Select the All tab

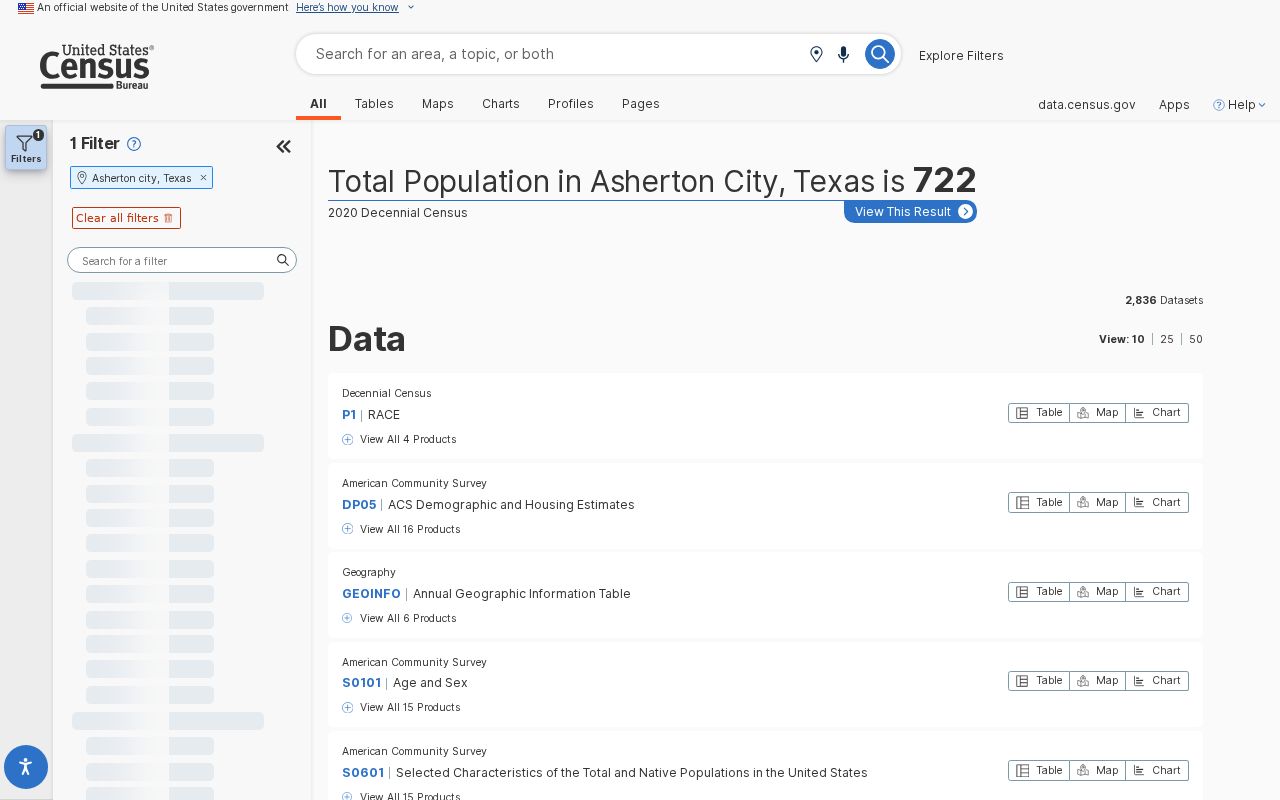318,104
